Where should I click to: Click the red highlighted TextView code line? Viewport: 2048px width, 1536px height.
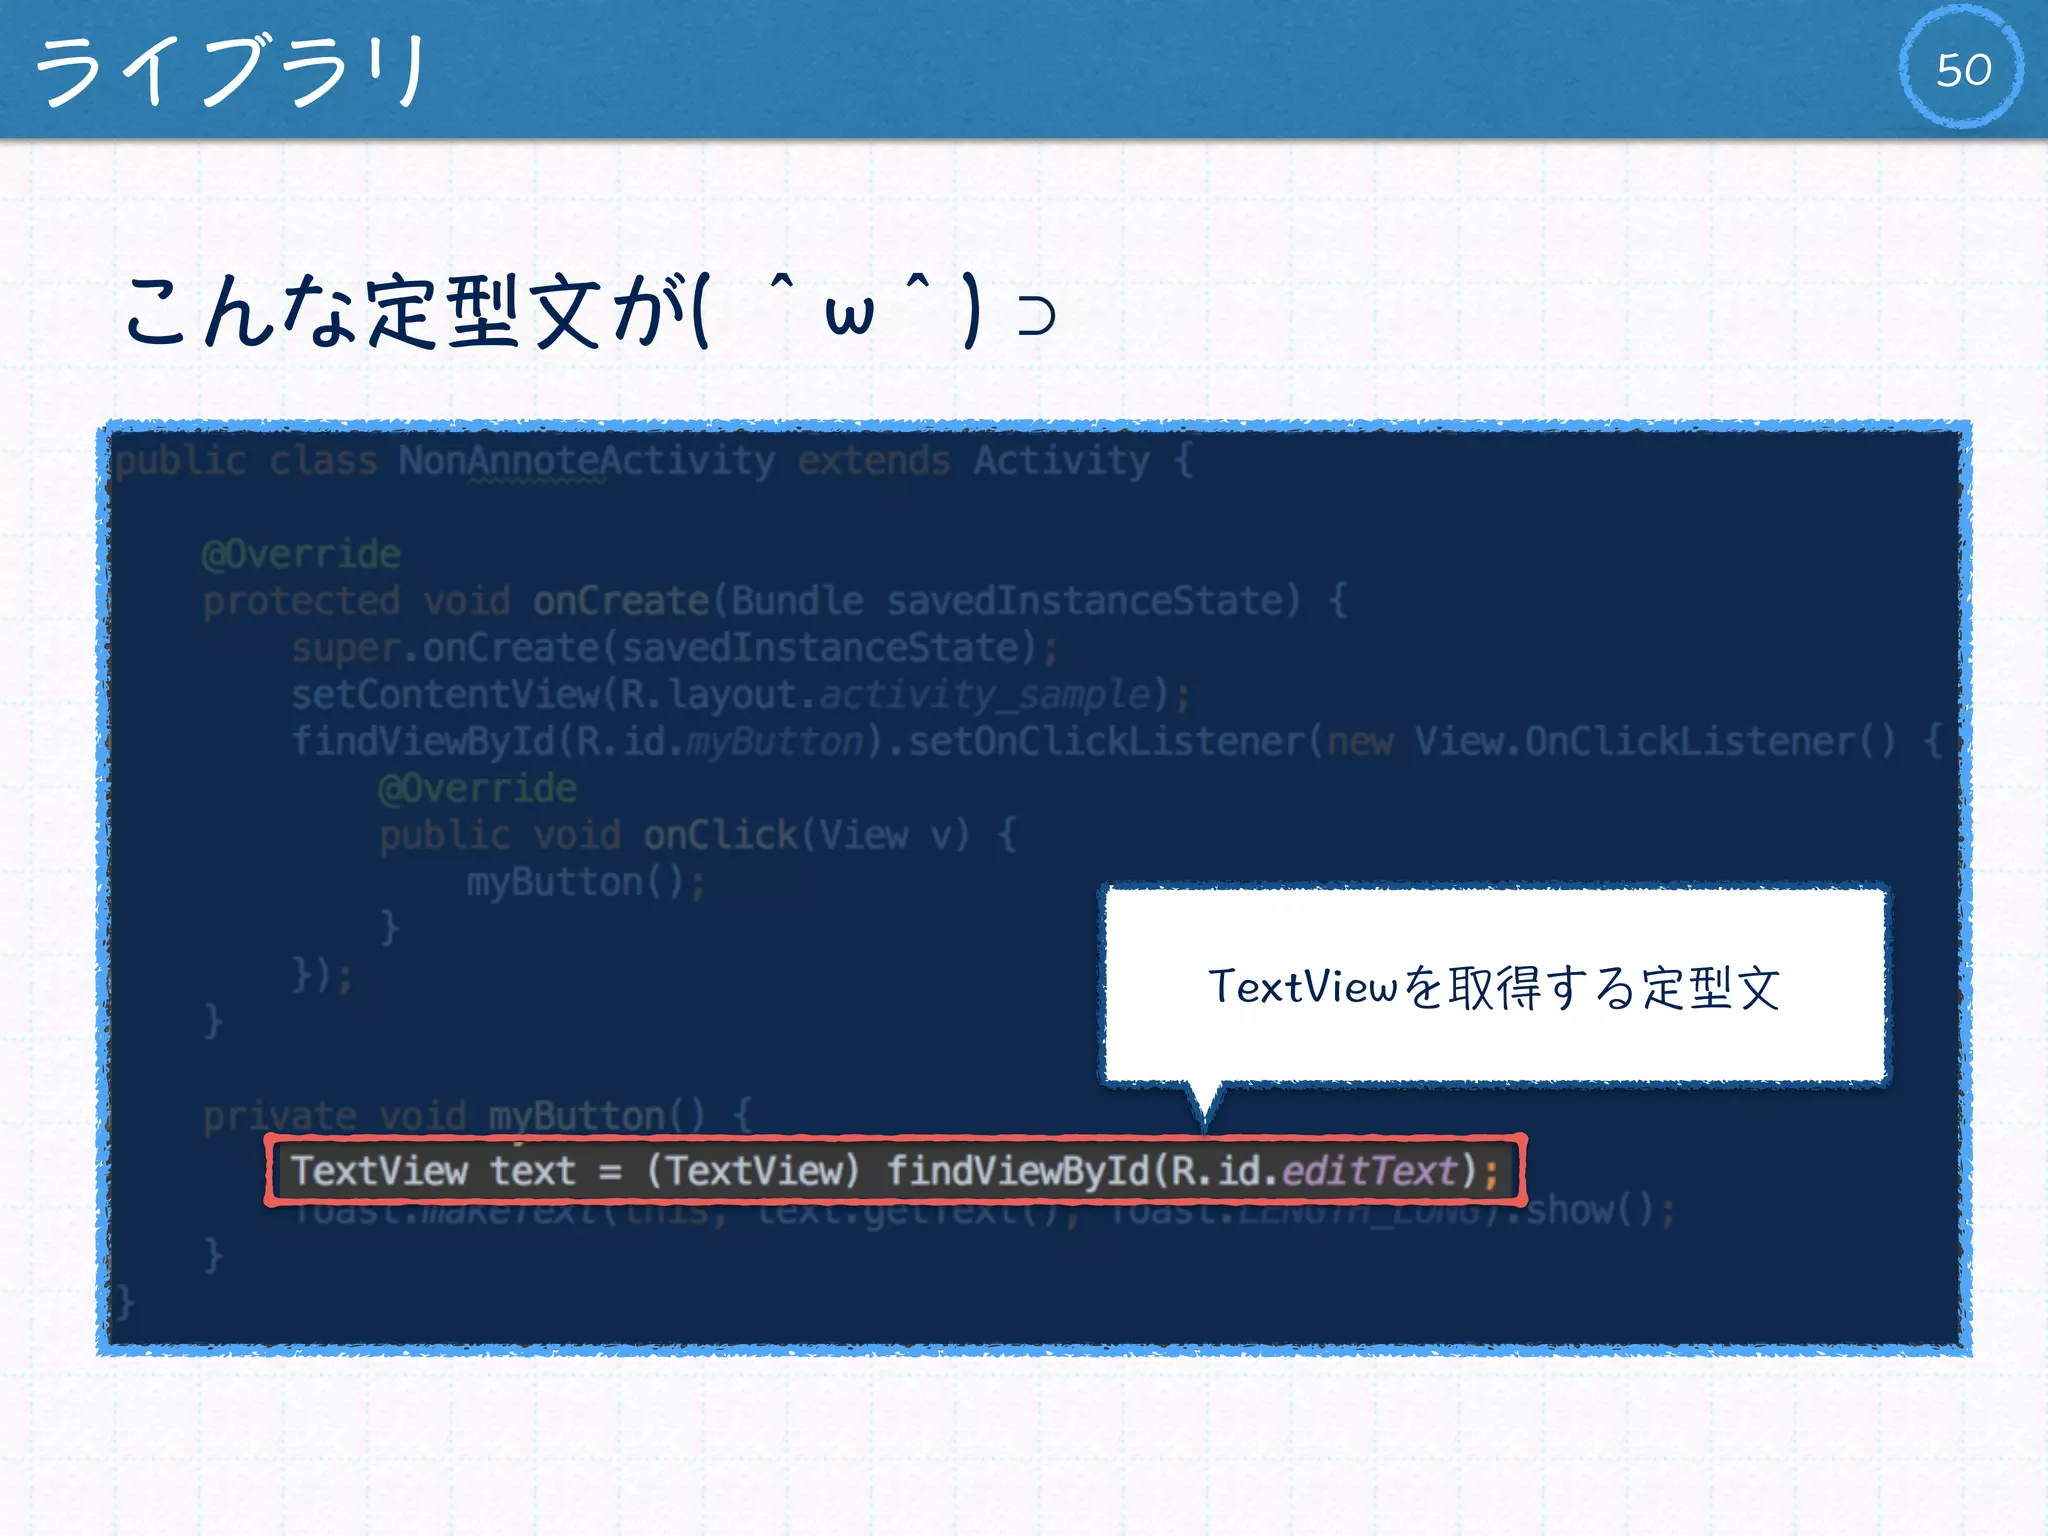click(x=894, y=1170)
